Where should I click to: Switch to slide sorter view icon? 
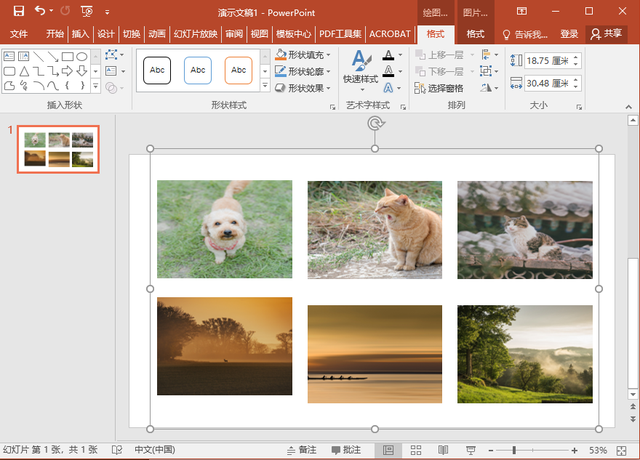click(415, 450)
